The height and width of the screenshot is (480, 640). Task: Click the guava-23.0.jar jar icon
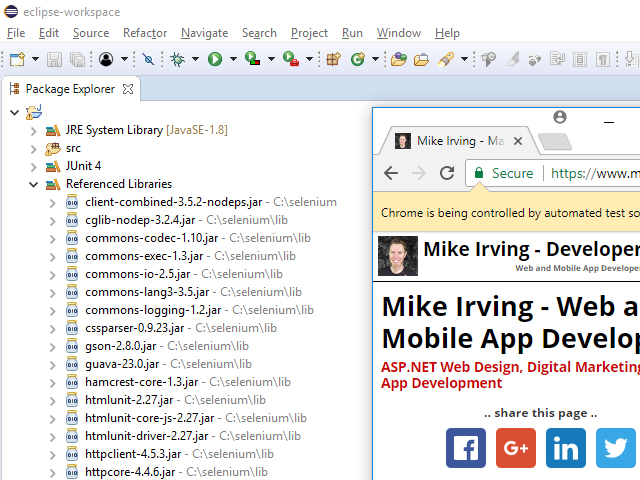[x=72, y=364]
